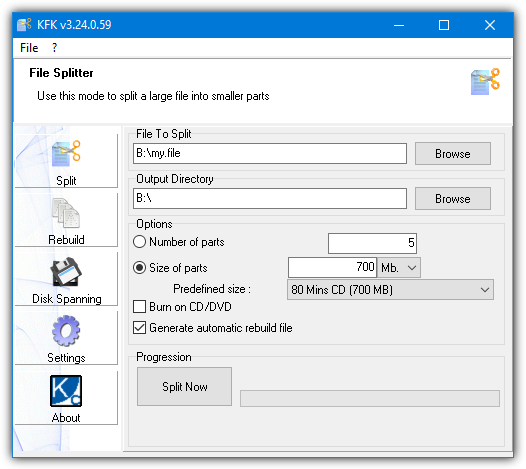Open the ? help menu
526x469 pixels.
coord(54,48)
